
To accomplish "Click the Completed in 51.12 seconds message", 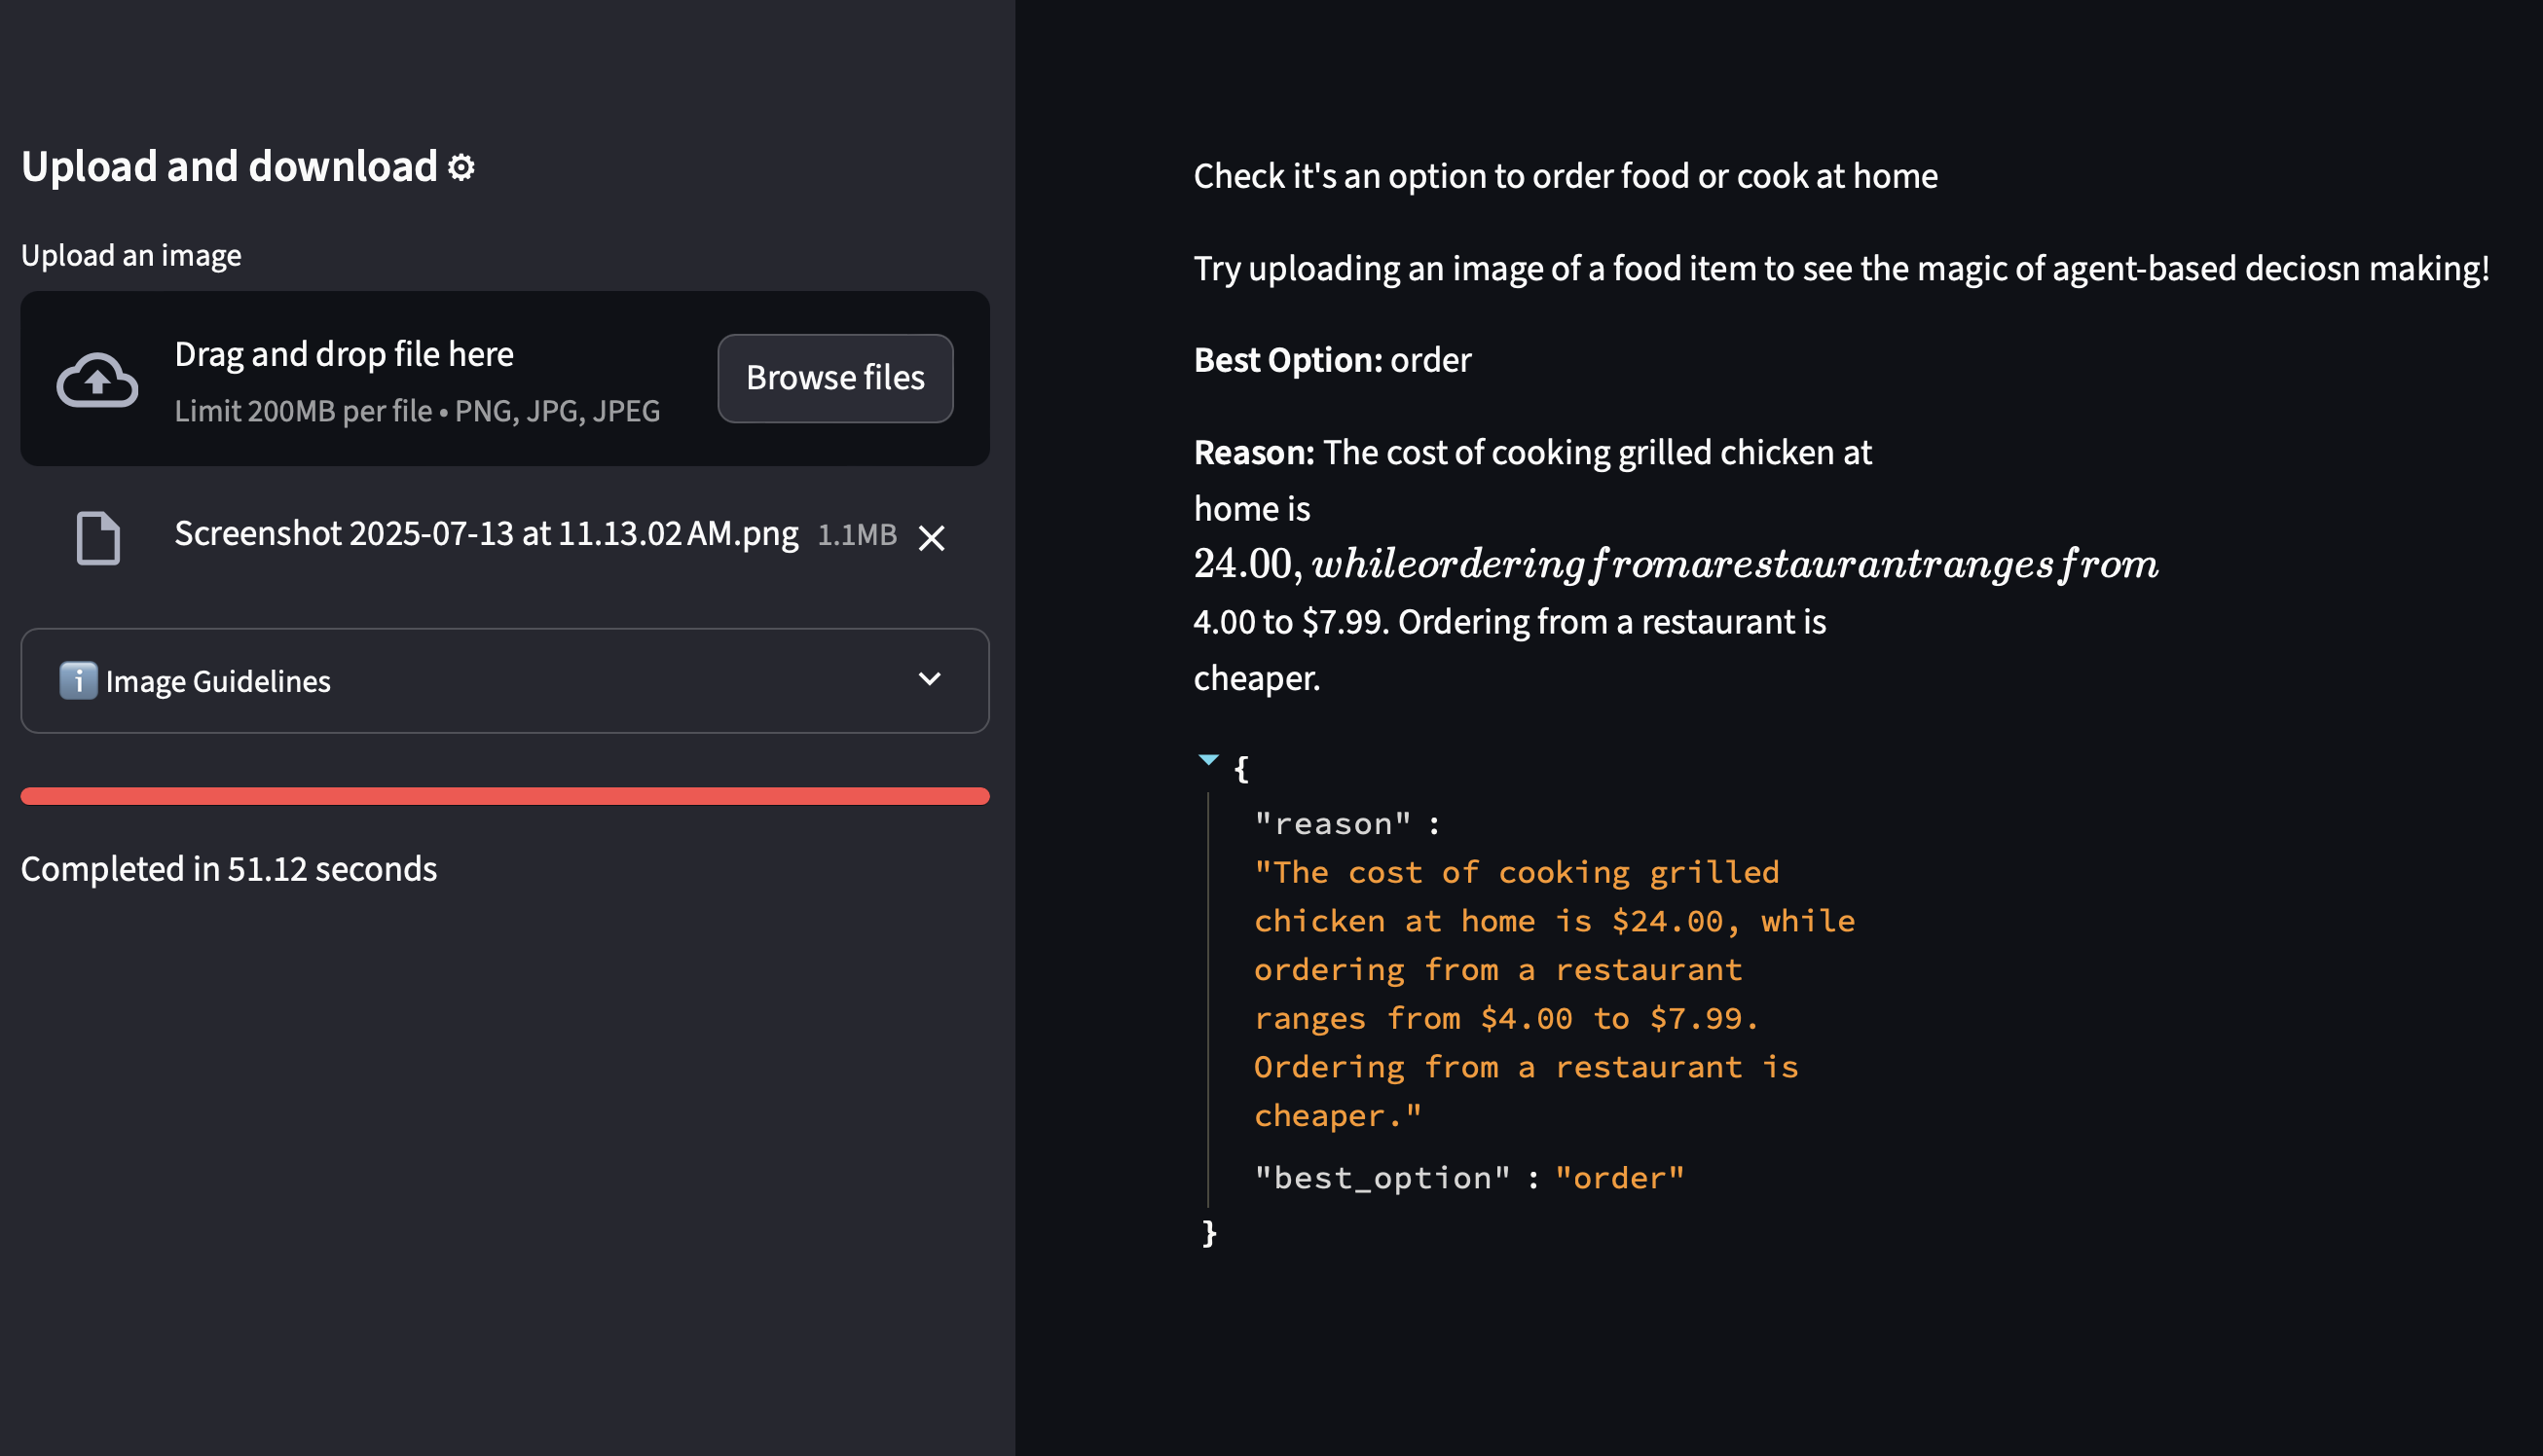I will 229,869.
